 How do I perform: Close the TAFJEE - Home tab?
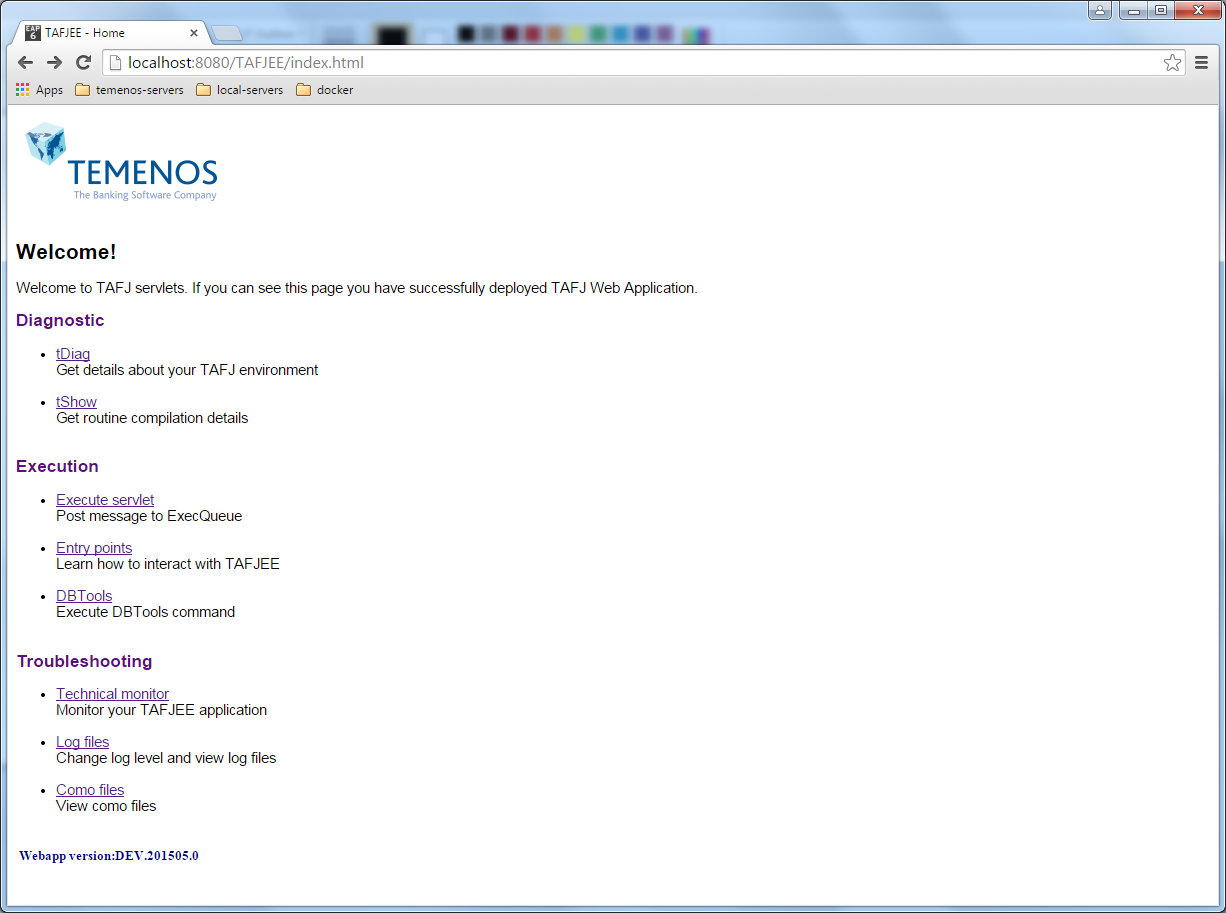point(194,33)
